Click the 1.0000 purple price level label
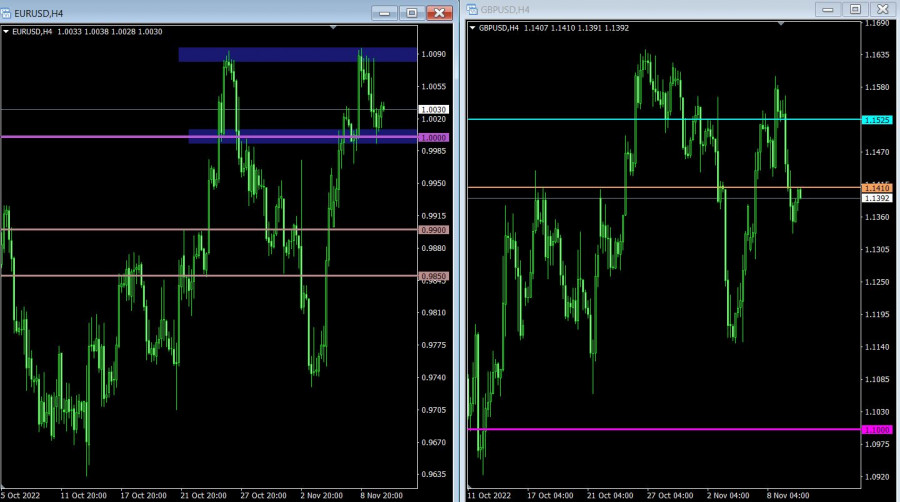Screen dimensions: 900x502 click(435, 137)
